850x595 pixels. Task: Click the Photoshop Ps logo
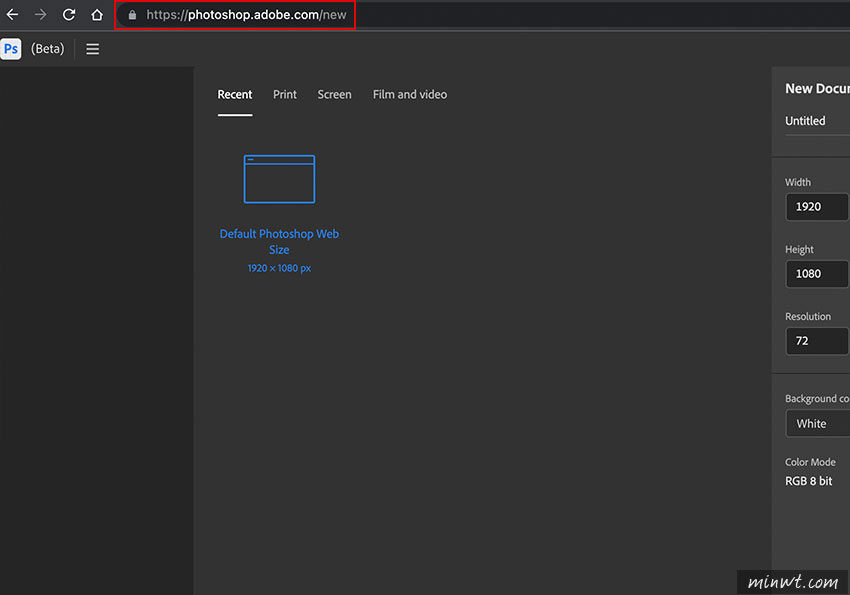click(11, 49)
